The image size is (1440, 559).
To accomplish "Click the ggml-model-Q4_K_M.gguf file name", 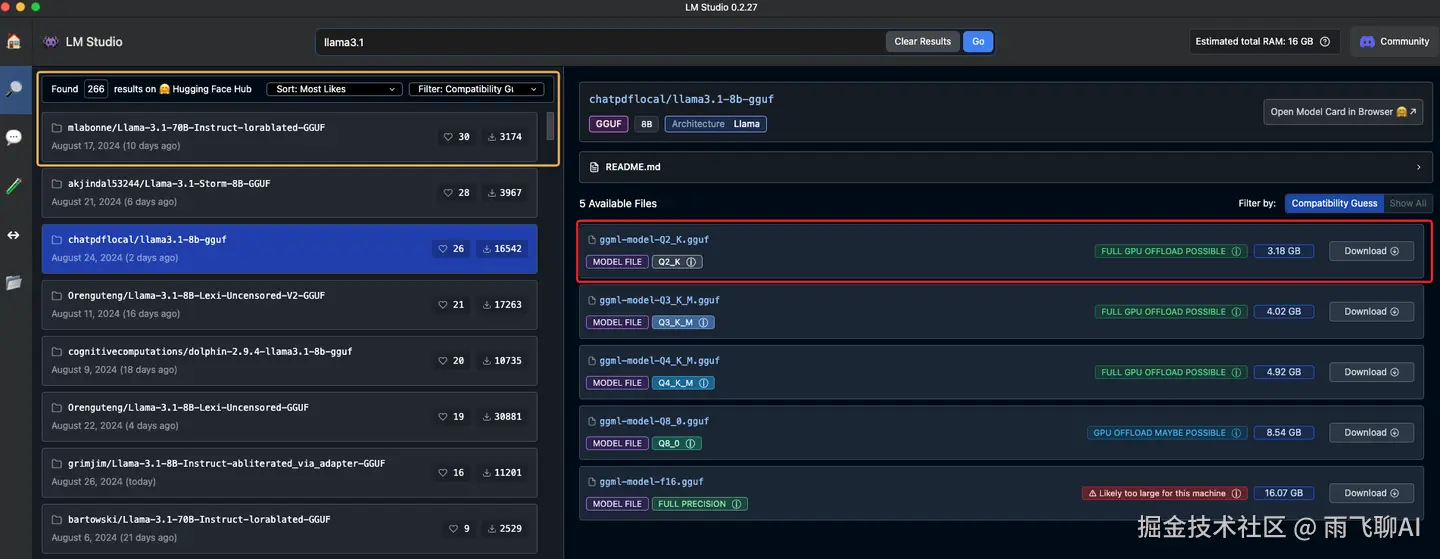I will click(x=659, y=361).
